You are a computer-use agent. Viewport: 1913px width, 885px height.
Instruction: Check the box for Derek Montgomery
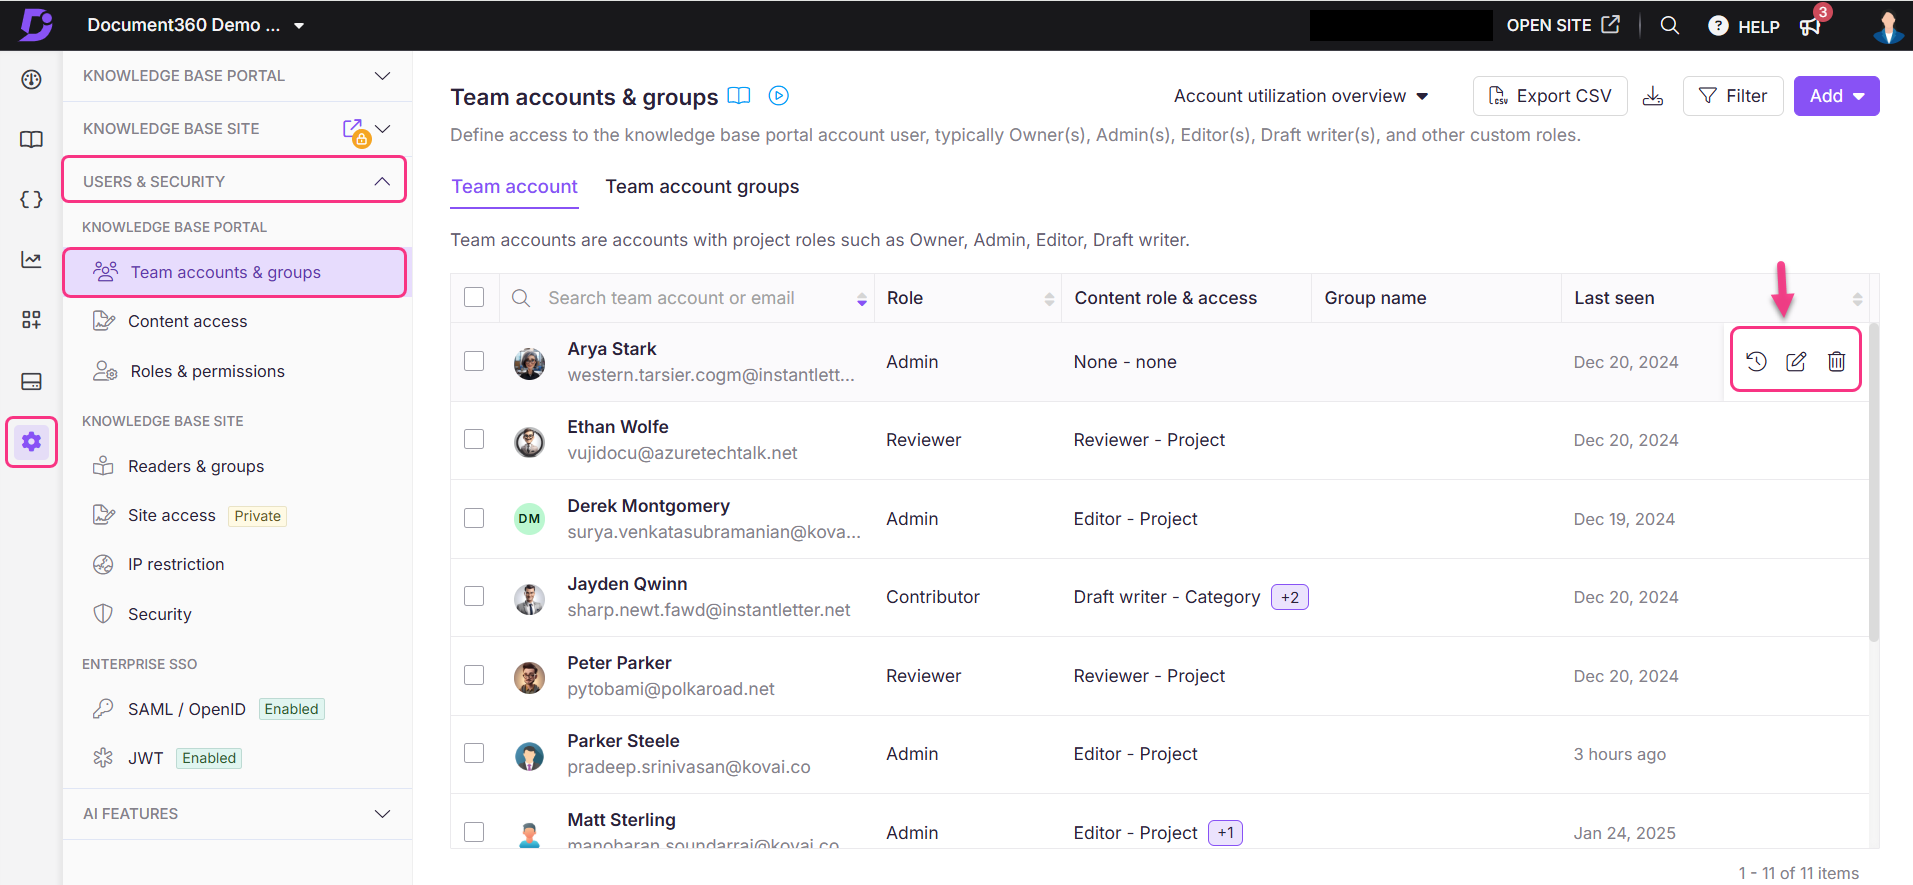click(474, 518)
